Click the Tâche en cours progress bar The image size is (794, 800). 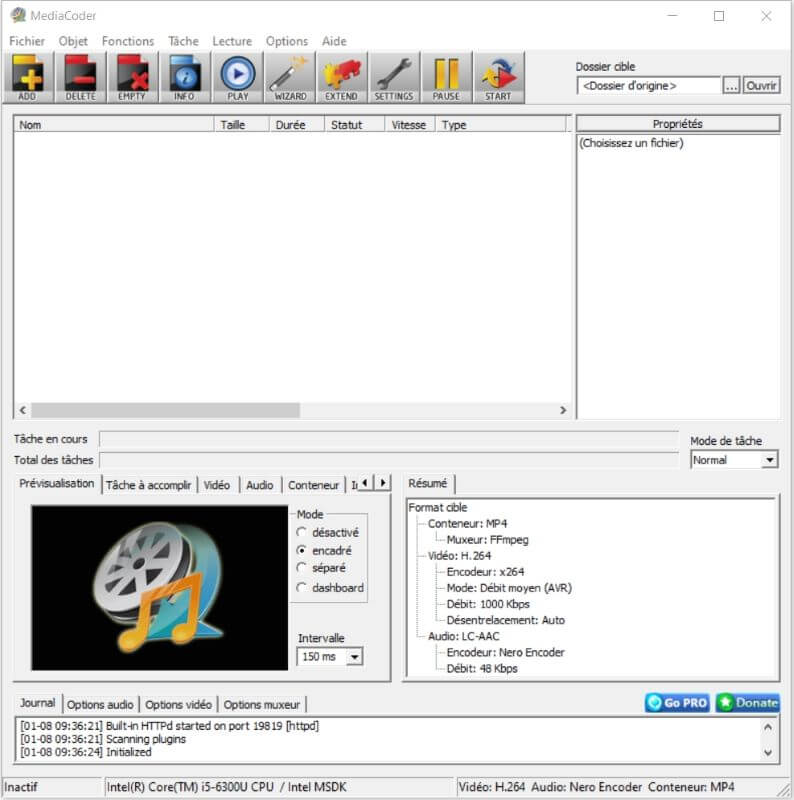pos(389,439)
